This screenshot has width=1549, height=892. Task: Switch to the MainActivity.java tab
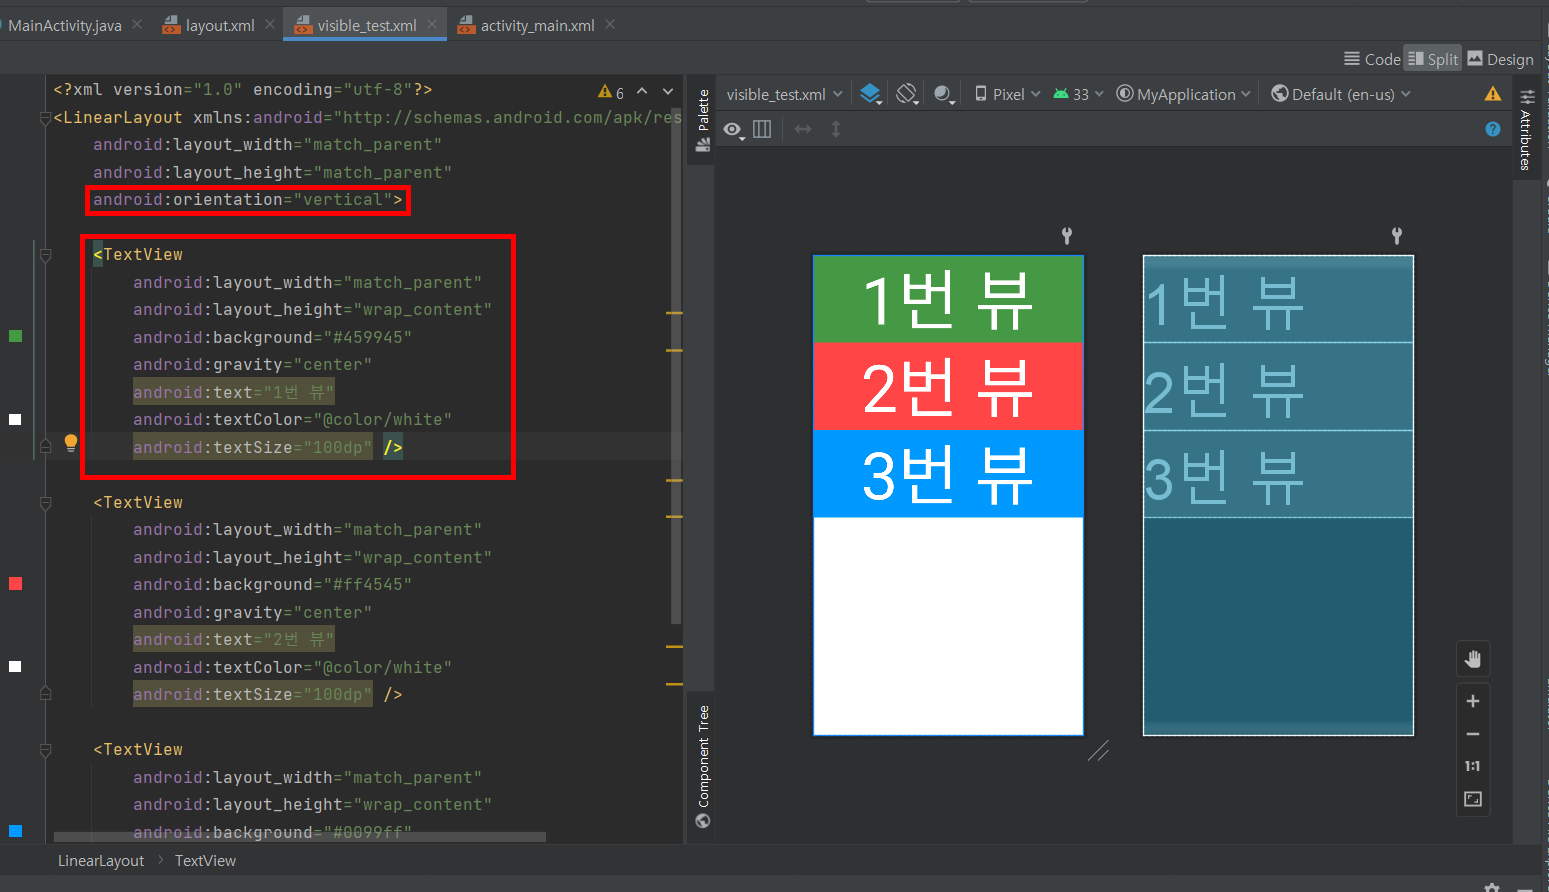pos(64,25)
